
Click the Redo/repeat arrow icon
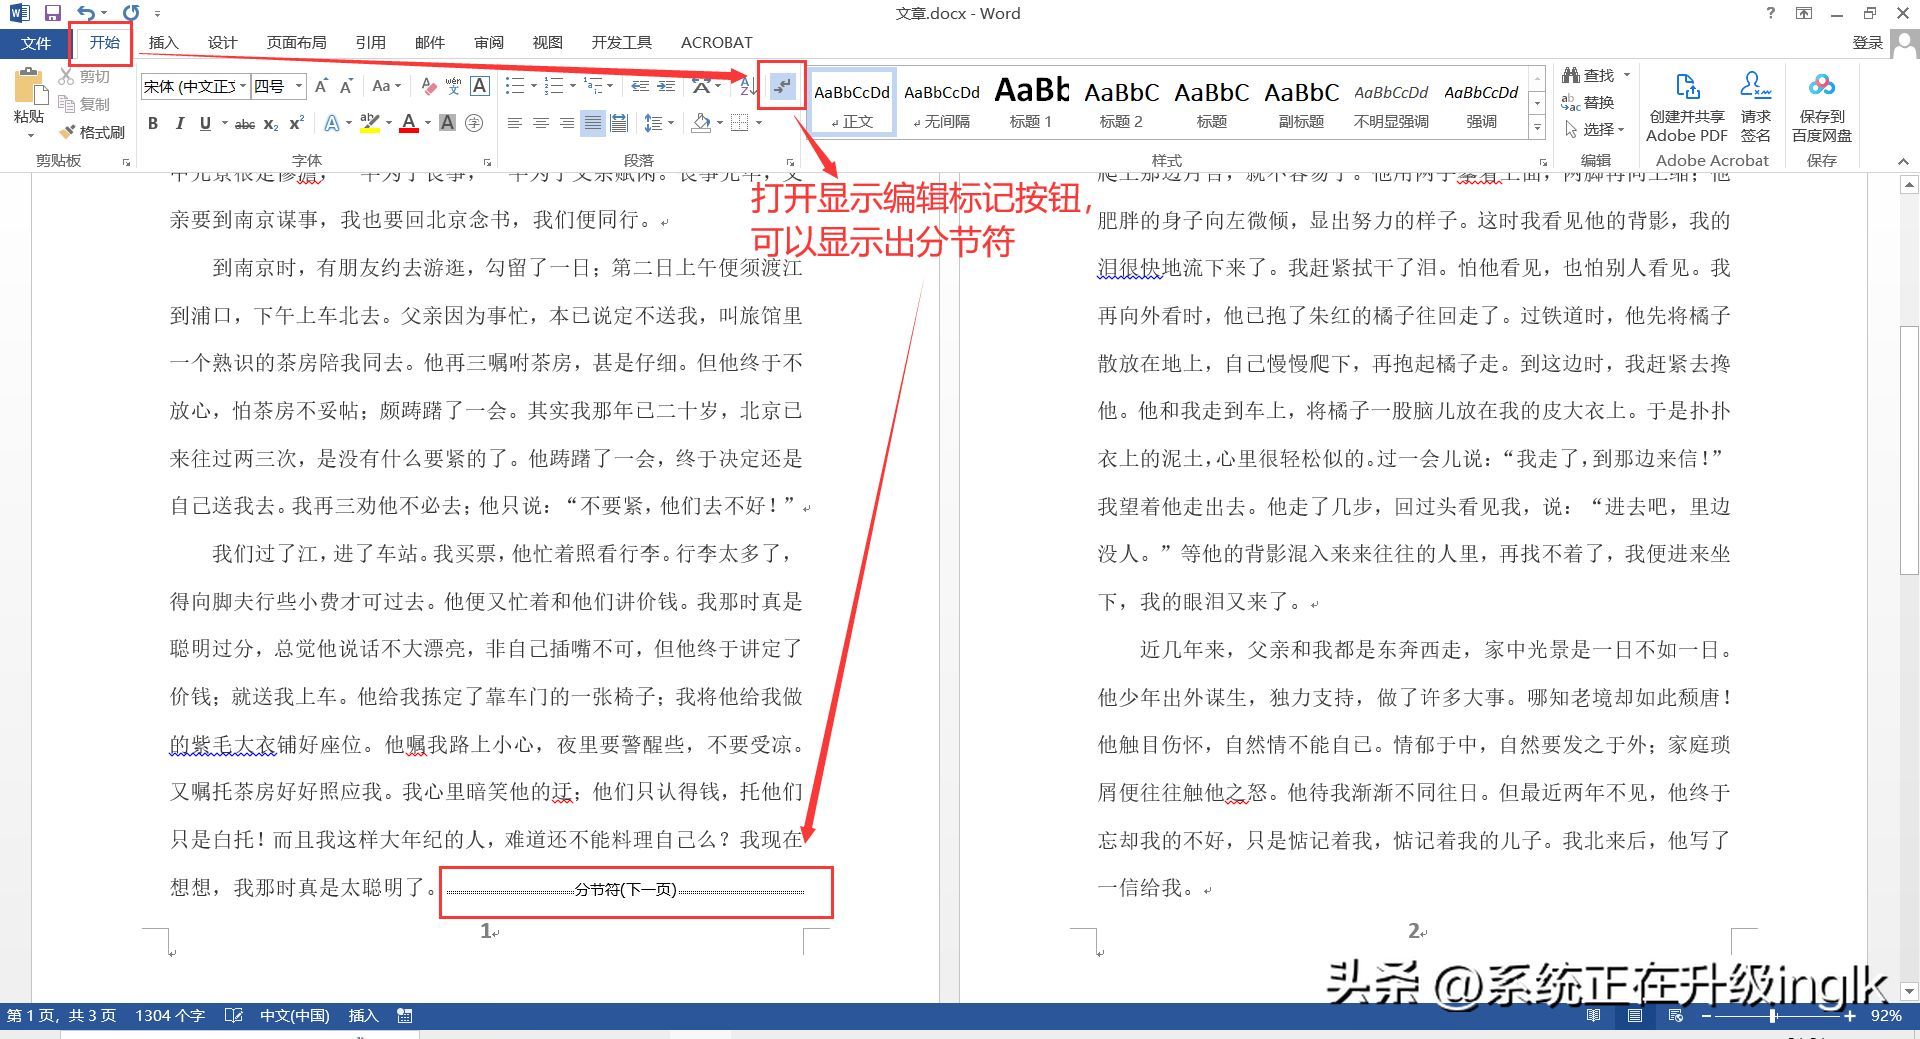pos(131,13)
